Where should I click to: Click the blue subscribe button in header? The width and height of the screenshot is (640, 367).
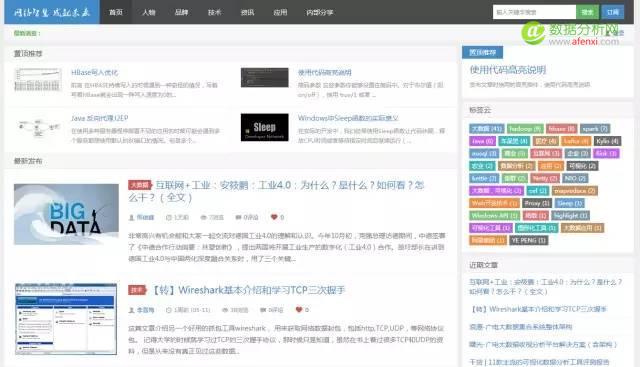point(613,12)
